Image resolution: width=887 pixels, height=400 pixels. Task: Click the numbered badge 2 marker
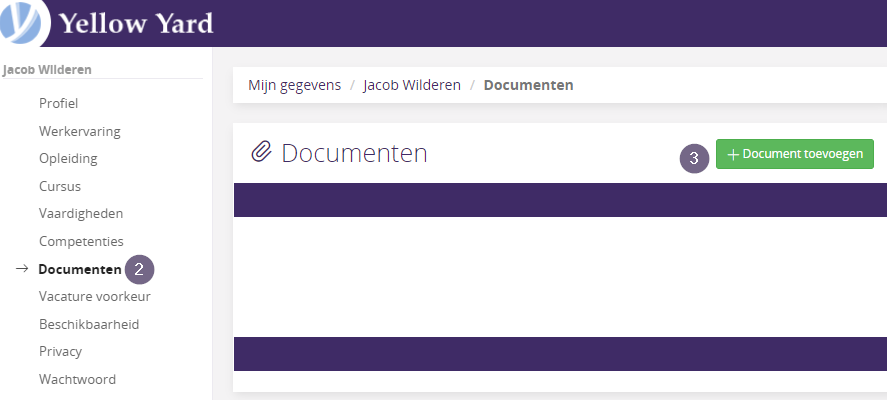pyautogui.click(x=139, y=269)
